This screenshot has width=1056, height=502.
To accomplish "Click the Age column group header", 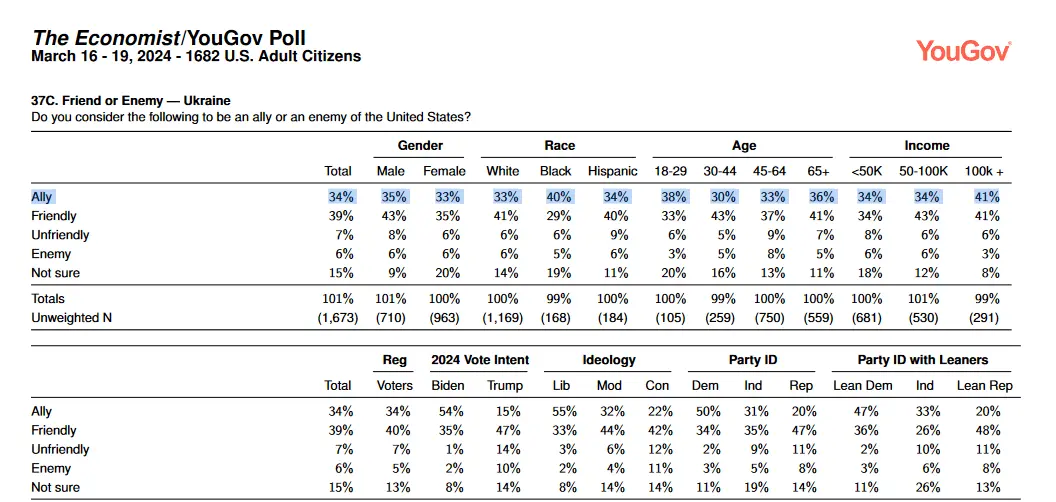I will point(744,145).
